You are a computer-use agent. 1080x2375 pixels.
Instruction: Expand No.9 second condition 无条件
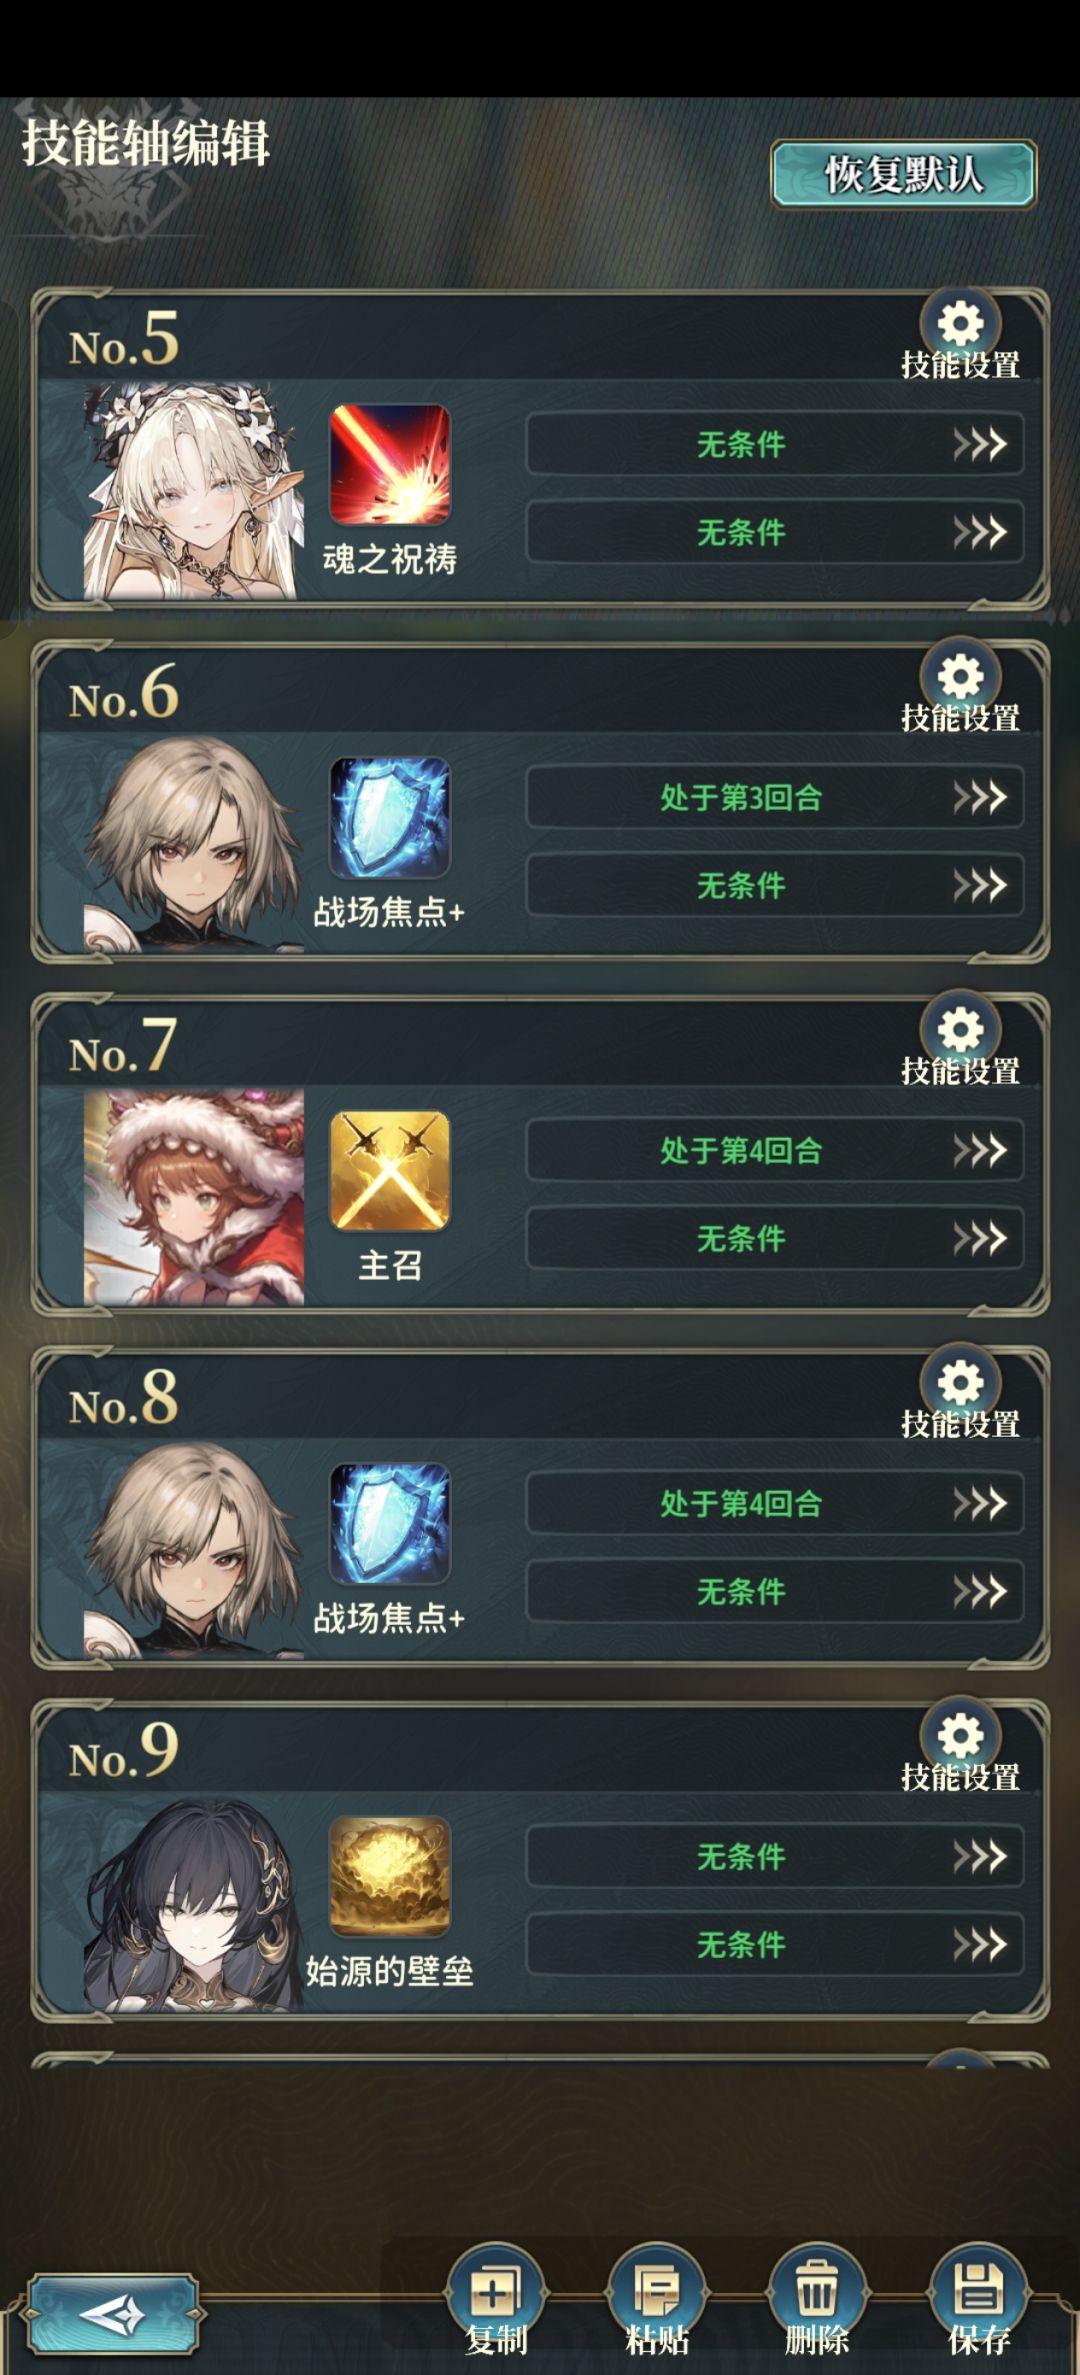[775, 1944]
